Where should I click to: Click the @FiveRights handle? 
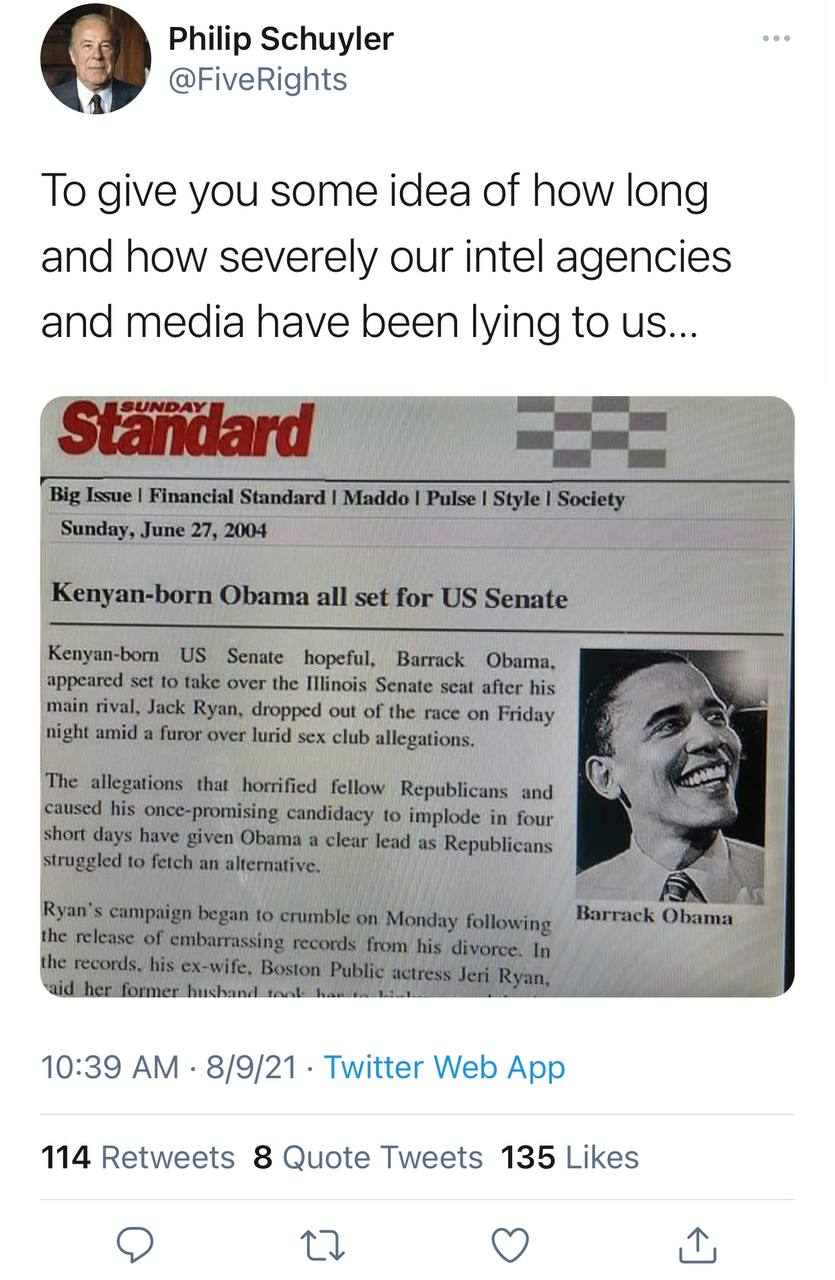[x=257, y=79]
